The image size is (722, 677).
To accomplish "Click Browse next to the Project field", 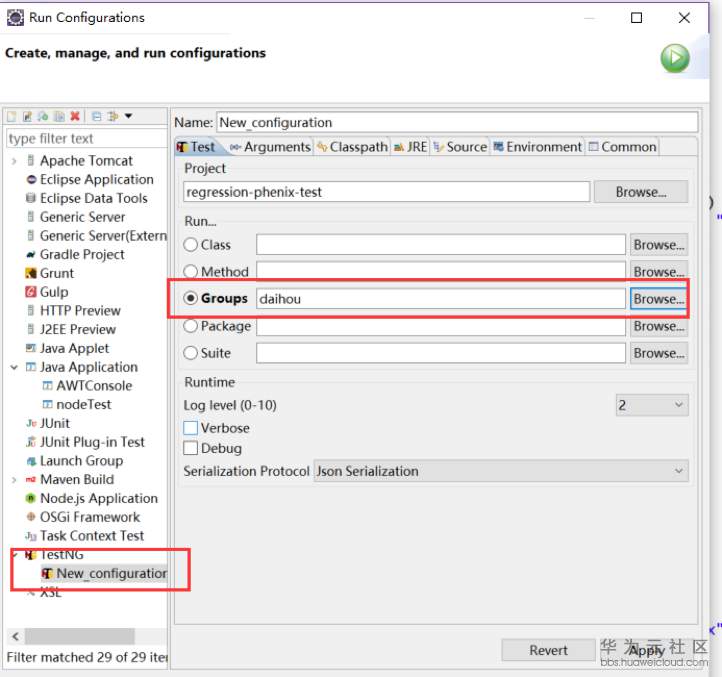I will [640, 191].
